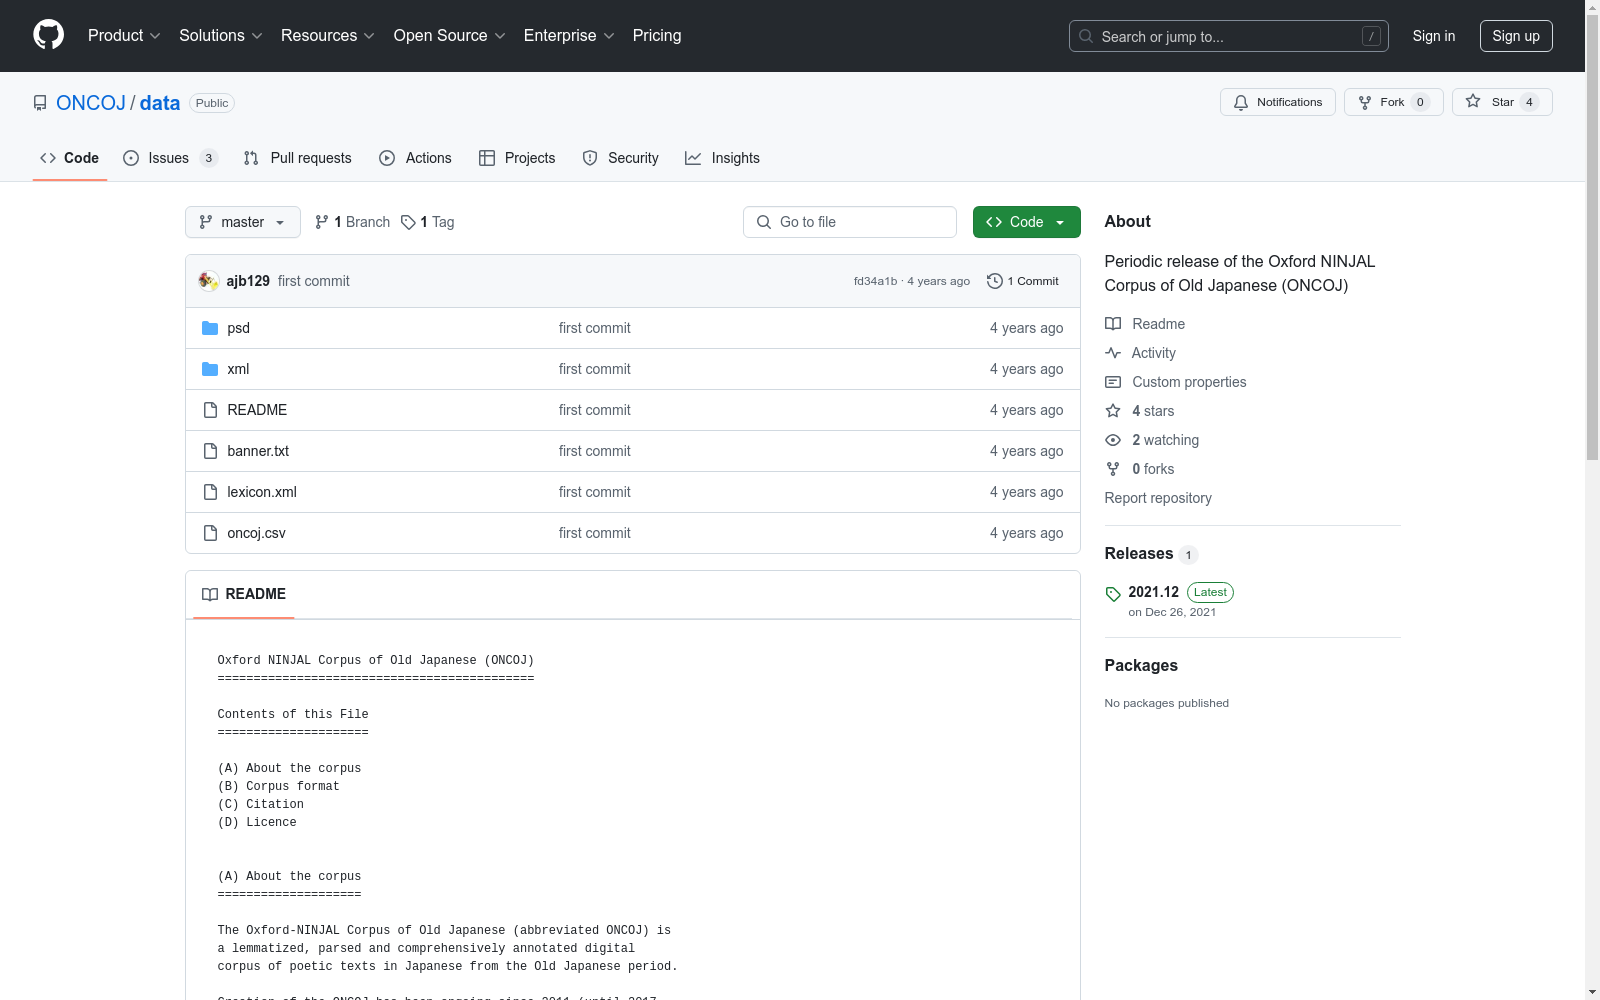
Task: Click the ajb129 avatar image
Action: pyautogui.click(x=208, y=281)
